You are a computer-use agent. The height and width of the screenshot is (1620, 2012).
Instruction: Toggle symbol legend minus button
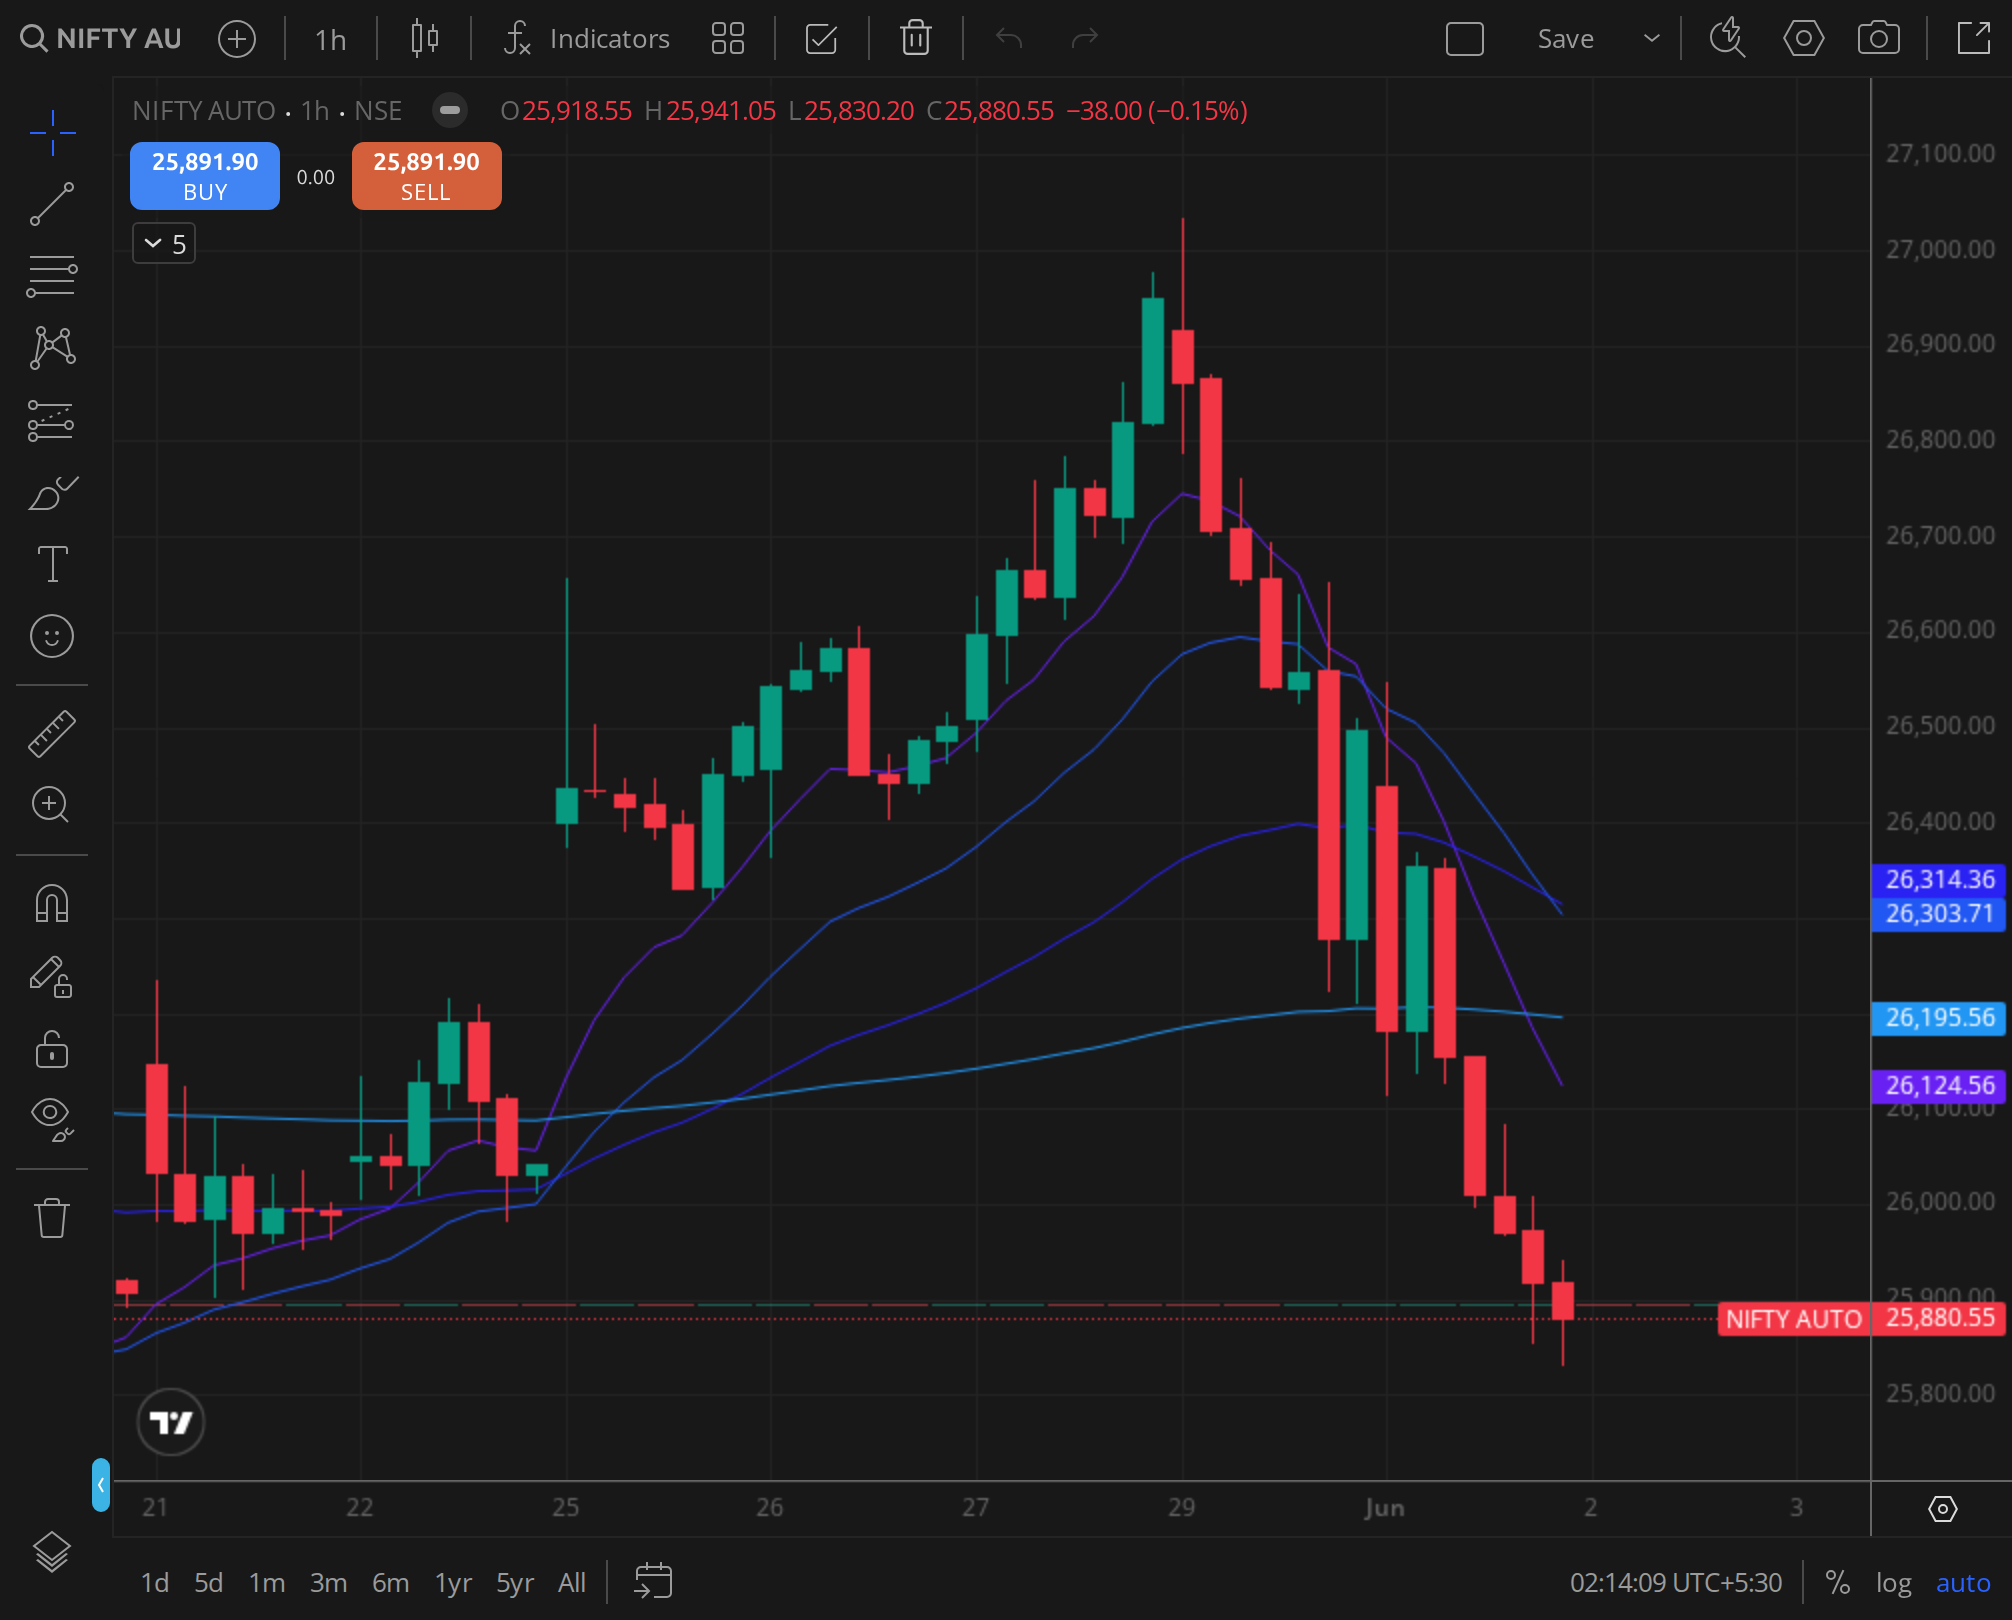[x=450, y=110]
